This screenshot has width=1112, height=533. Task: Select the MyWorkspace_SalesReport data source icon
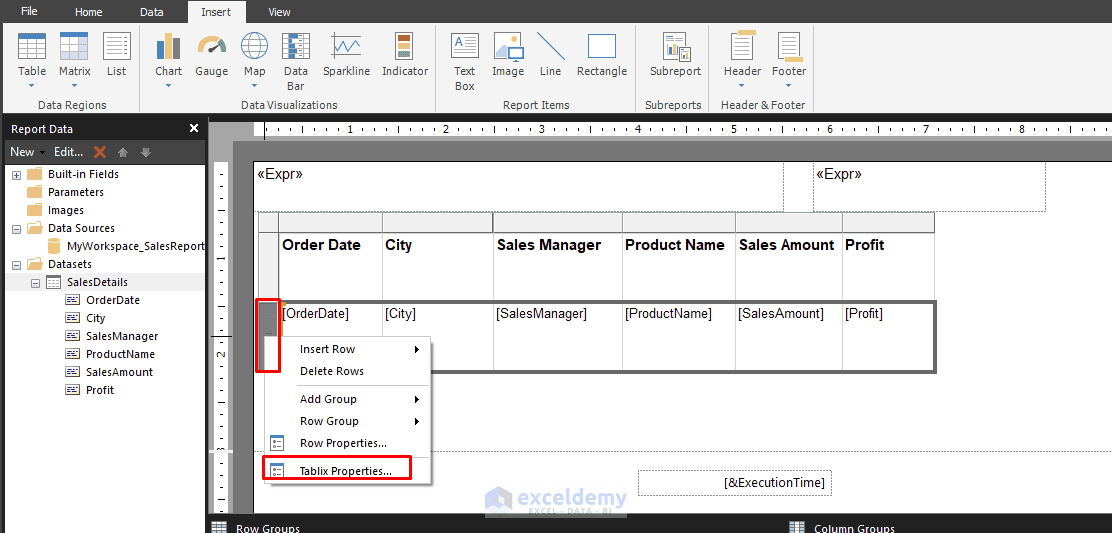[54, 246]
